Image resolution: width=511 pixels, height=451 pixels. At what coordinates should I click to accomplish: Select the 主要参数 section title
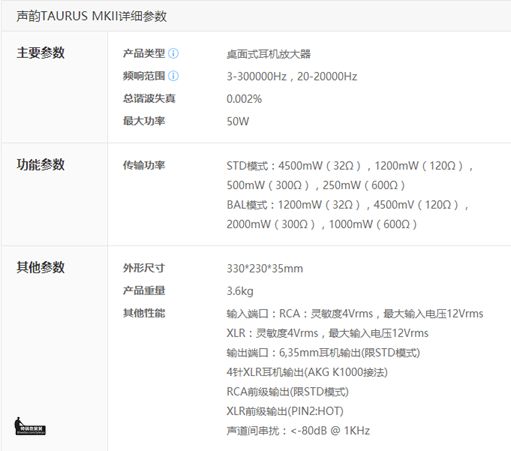tap(41, 53)
